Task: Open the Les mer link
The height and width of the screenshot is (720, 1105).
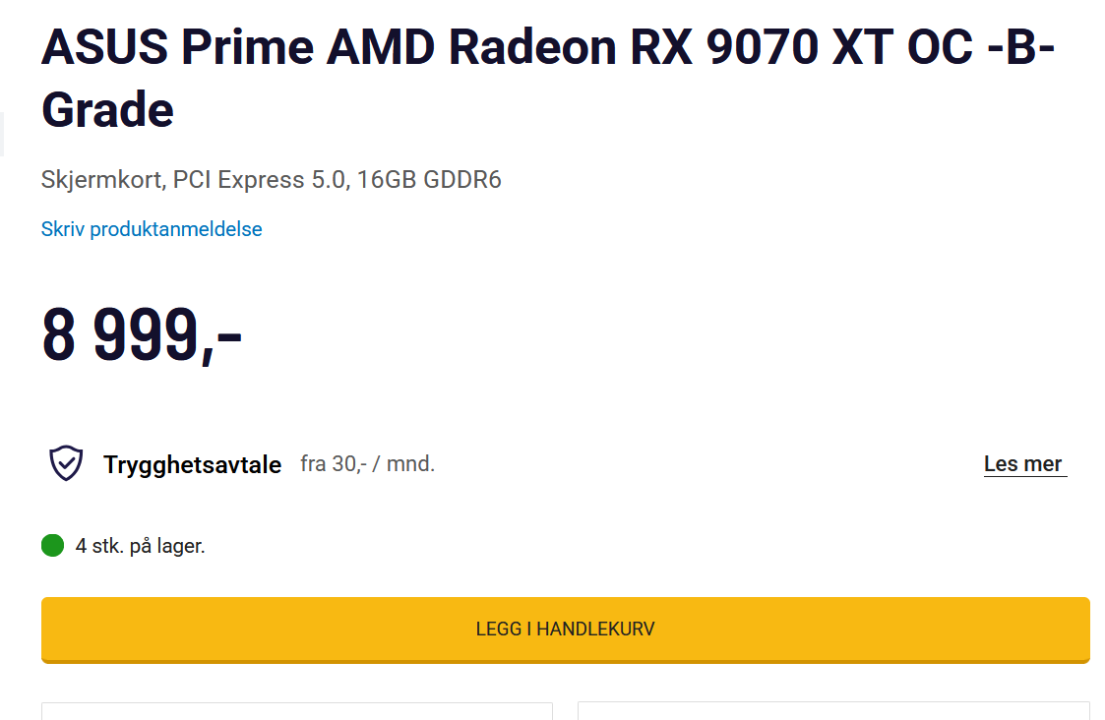Action: pyautogui.click(x=1024, y=464)
